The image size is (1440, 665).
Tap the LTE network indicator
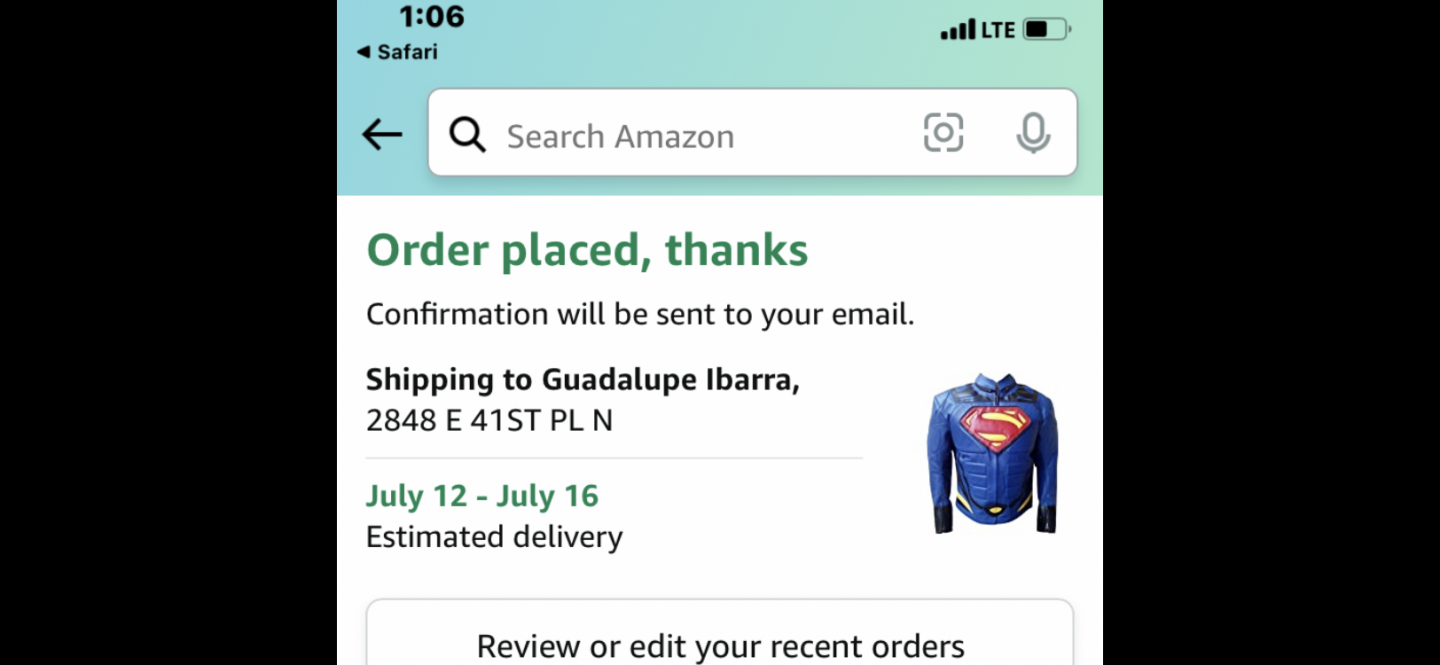(x=998, y=30)
